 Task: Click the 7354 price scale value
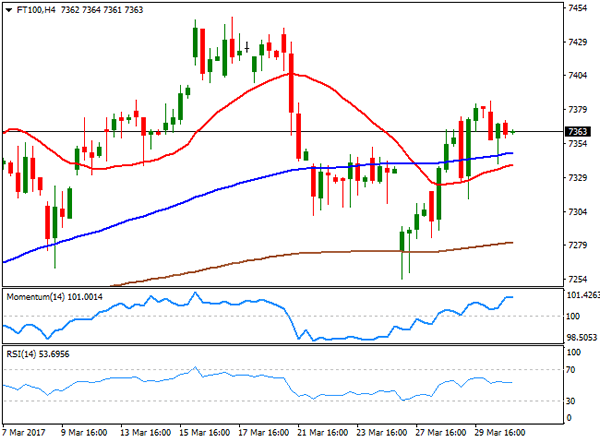pos(578,143)
